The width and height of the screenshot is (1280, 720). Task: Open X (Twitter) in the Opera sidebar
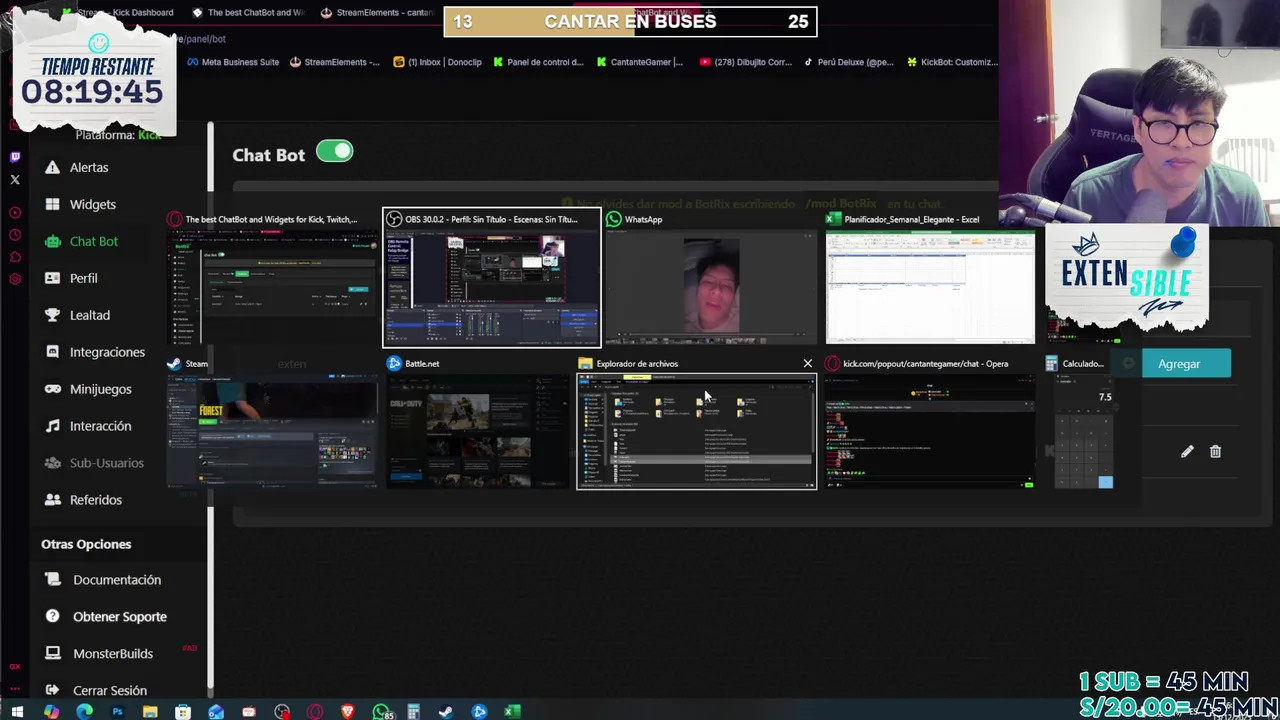click(15, 180)
